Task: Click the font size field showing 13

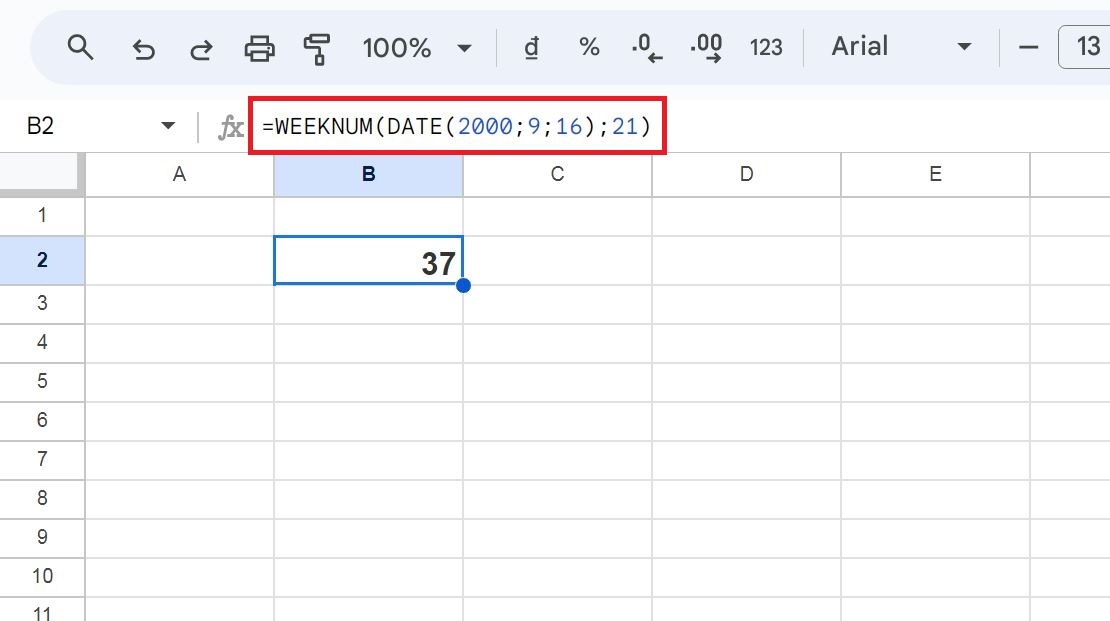Action: click(1086, 47)
